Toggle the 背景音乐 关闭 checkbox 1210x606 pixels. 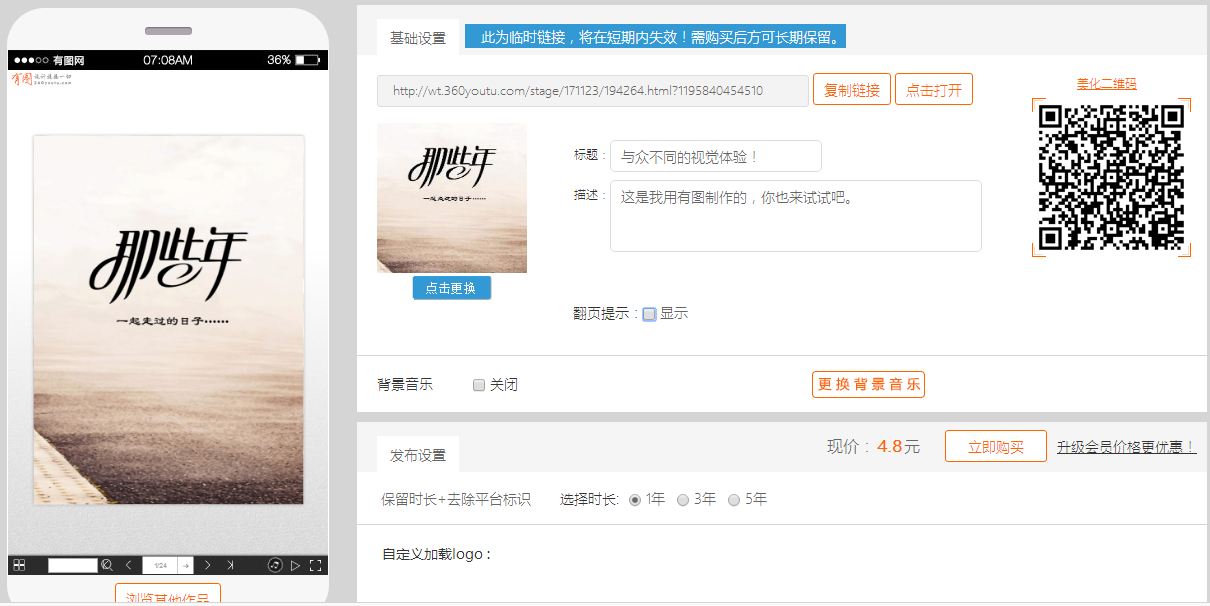(x=479, y=385)
